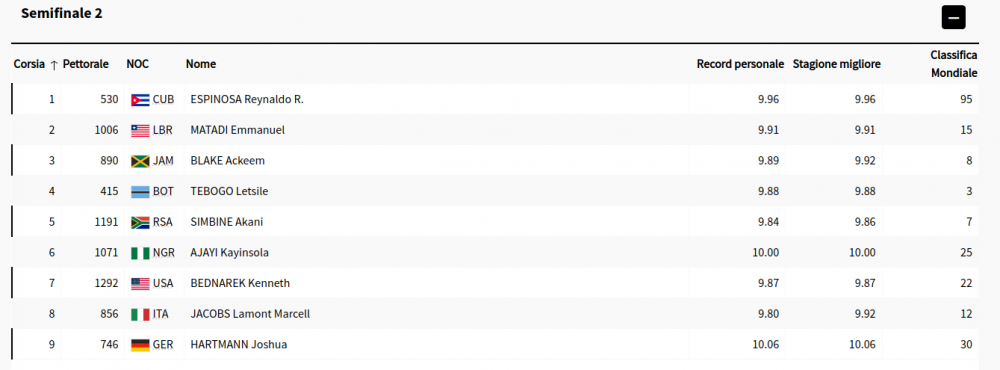
Task: Click the Italy flag icon
Action: click(140, 314)
